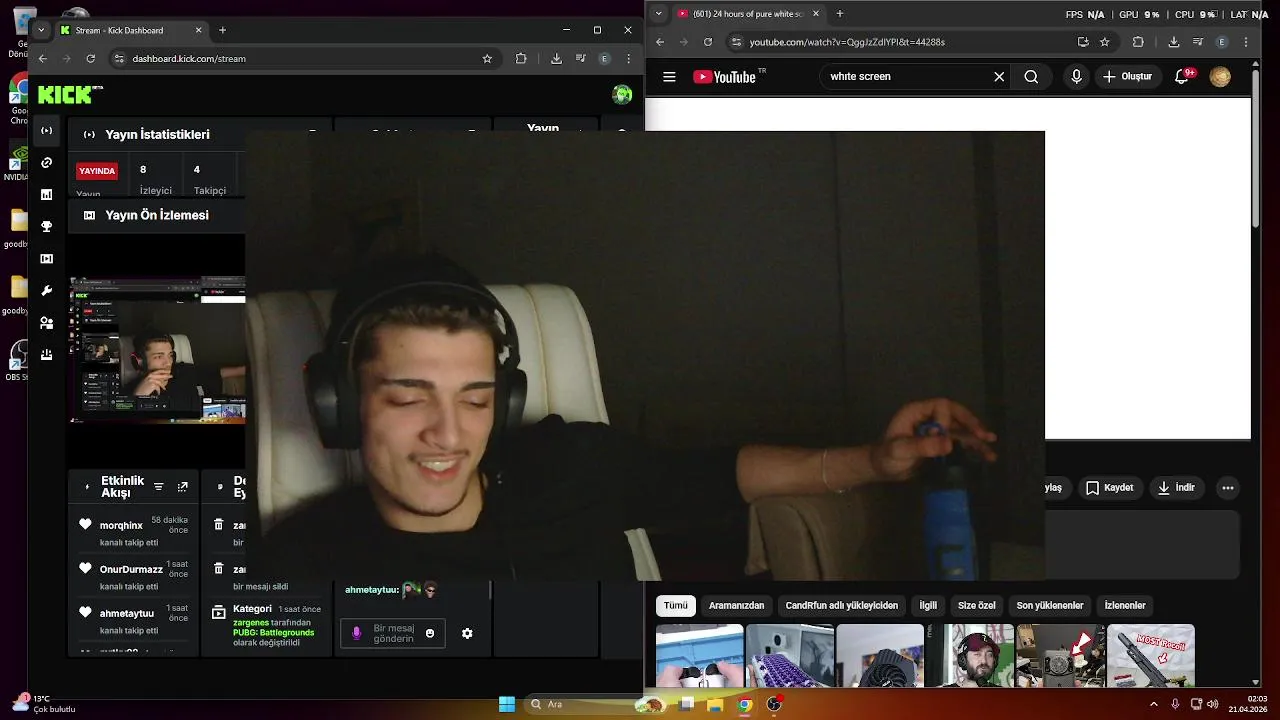Image resolution: width=1280 pixels, height=720 pixels.
Task: Start YouTube voice search with microphone
Action: 1076,77
